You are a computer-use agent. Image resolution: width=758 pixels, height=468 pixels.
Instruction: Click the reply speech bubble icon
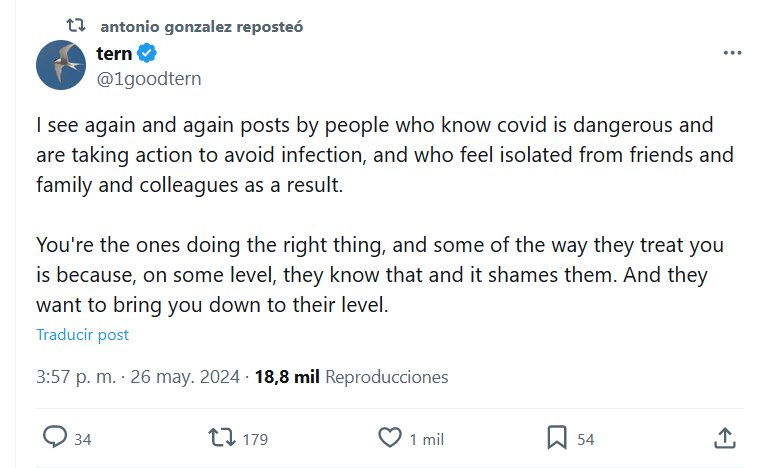(56, 437)
